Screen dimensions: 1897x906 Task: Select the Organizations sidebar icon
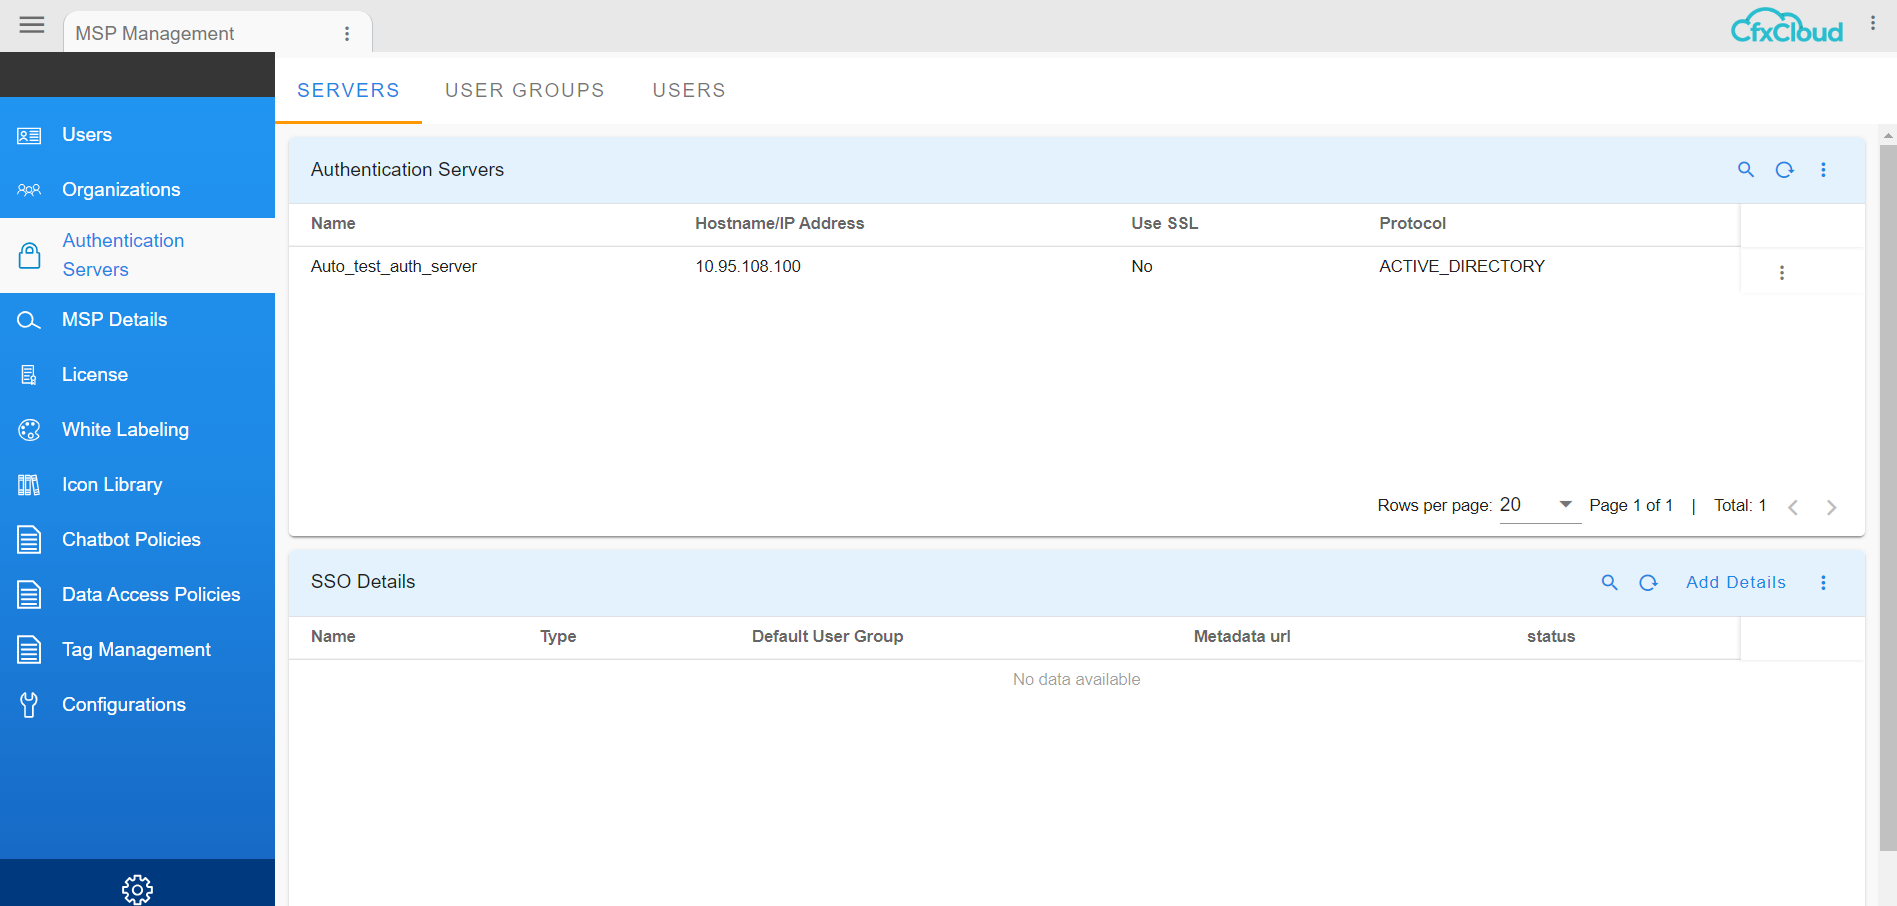click(29, 189)
